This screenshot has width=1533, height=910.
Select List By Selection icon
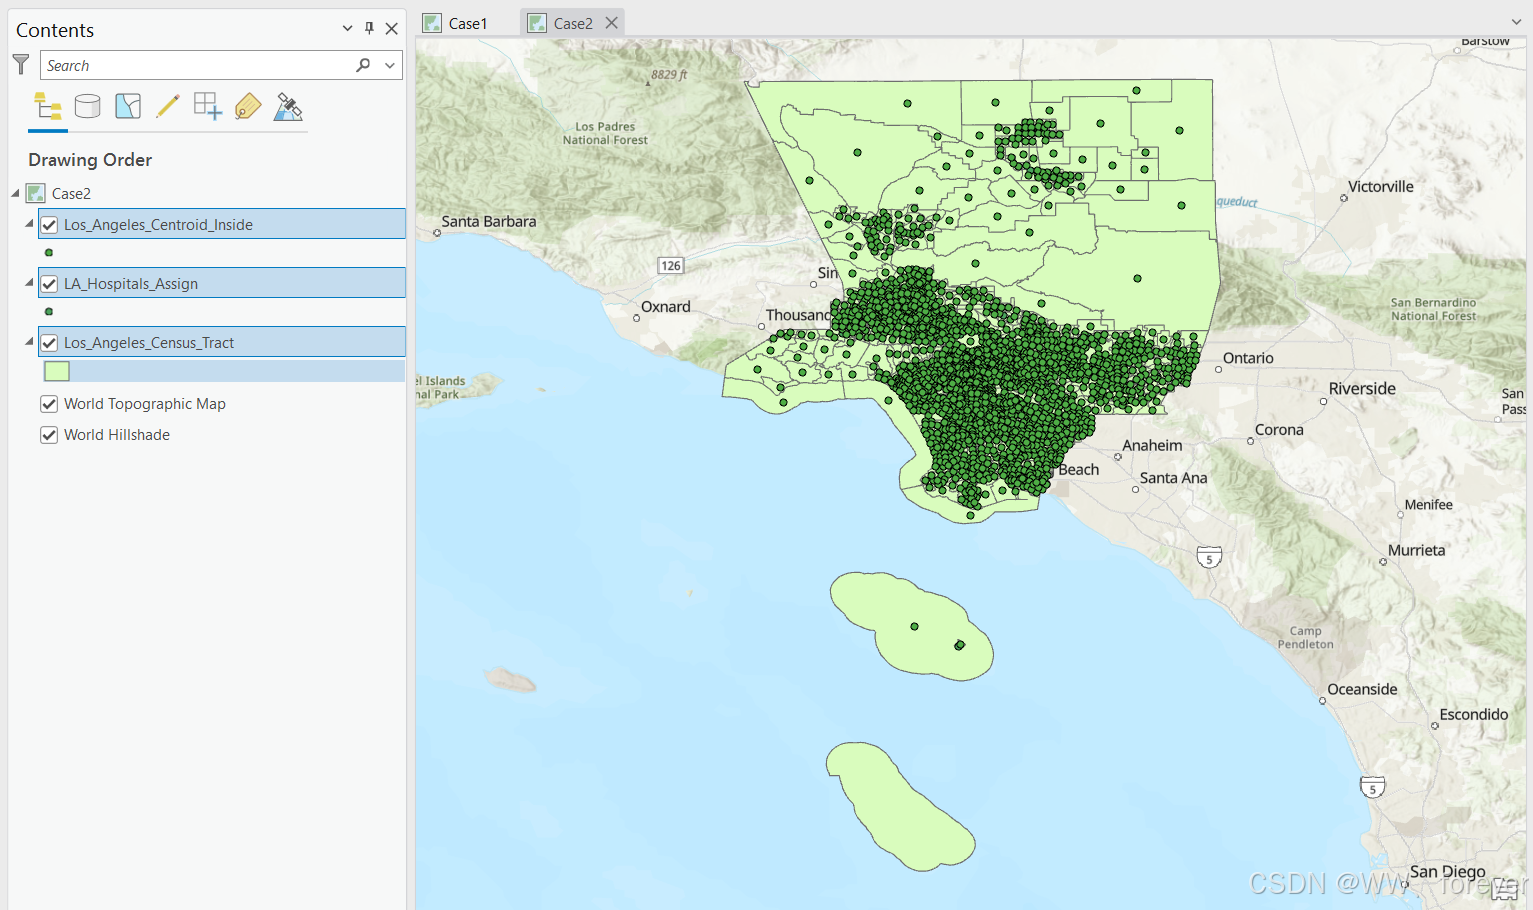[x=128, y=106]
